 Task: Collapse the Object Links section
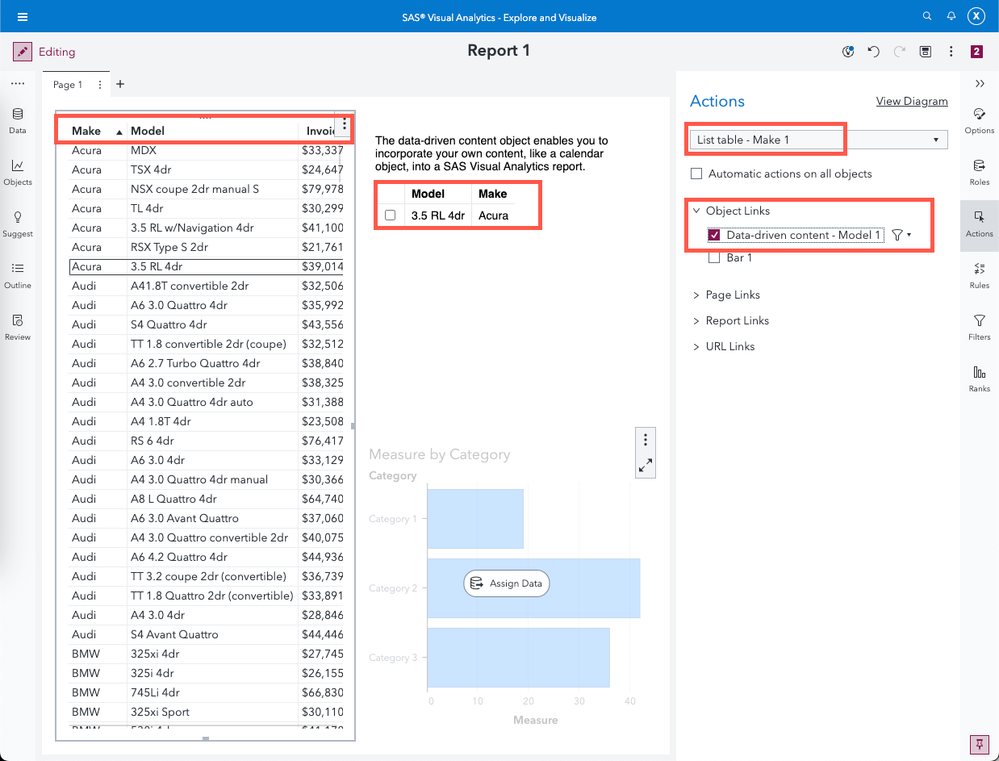click(696, 211)
